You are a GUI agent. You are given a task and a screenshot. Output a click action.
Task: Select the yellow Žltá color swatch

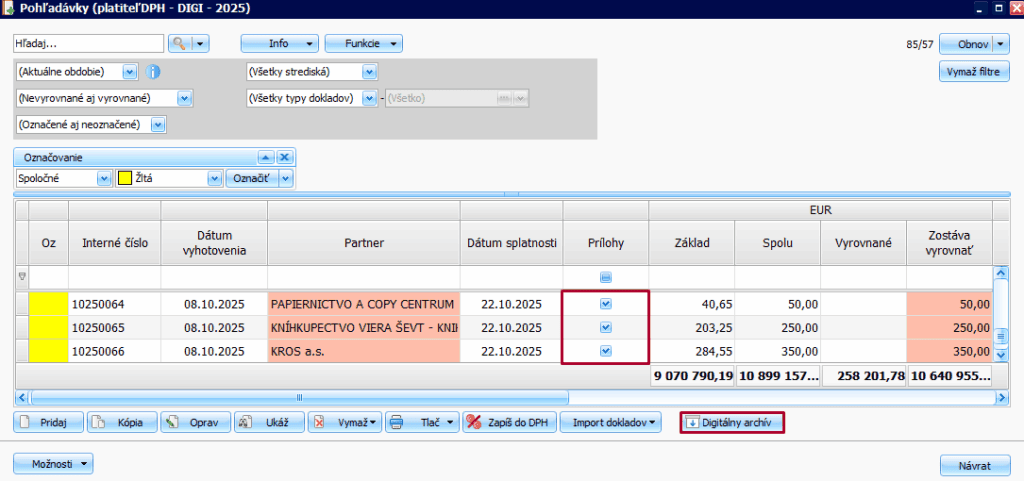[125, 178]
